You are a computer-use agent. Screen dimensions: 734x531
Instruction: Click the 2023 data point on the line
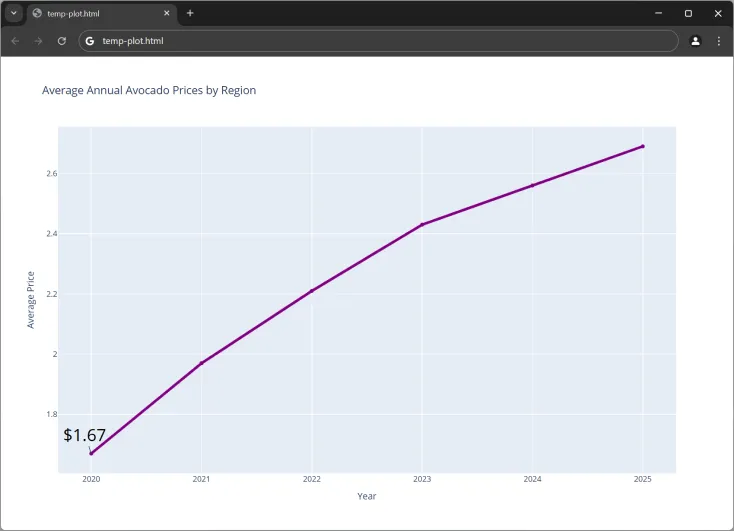point(422,225)
